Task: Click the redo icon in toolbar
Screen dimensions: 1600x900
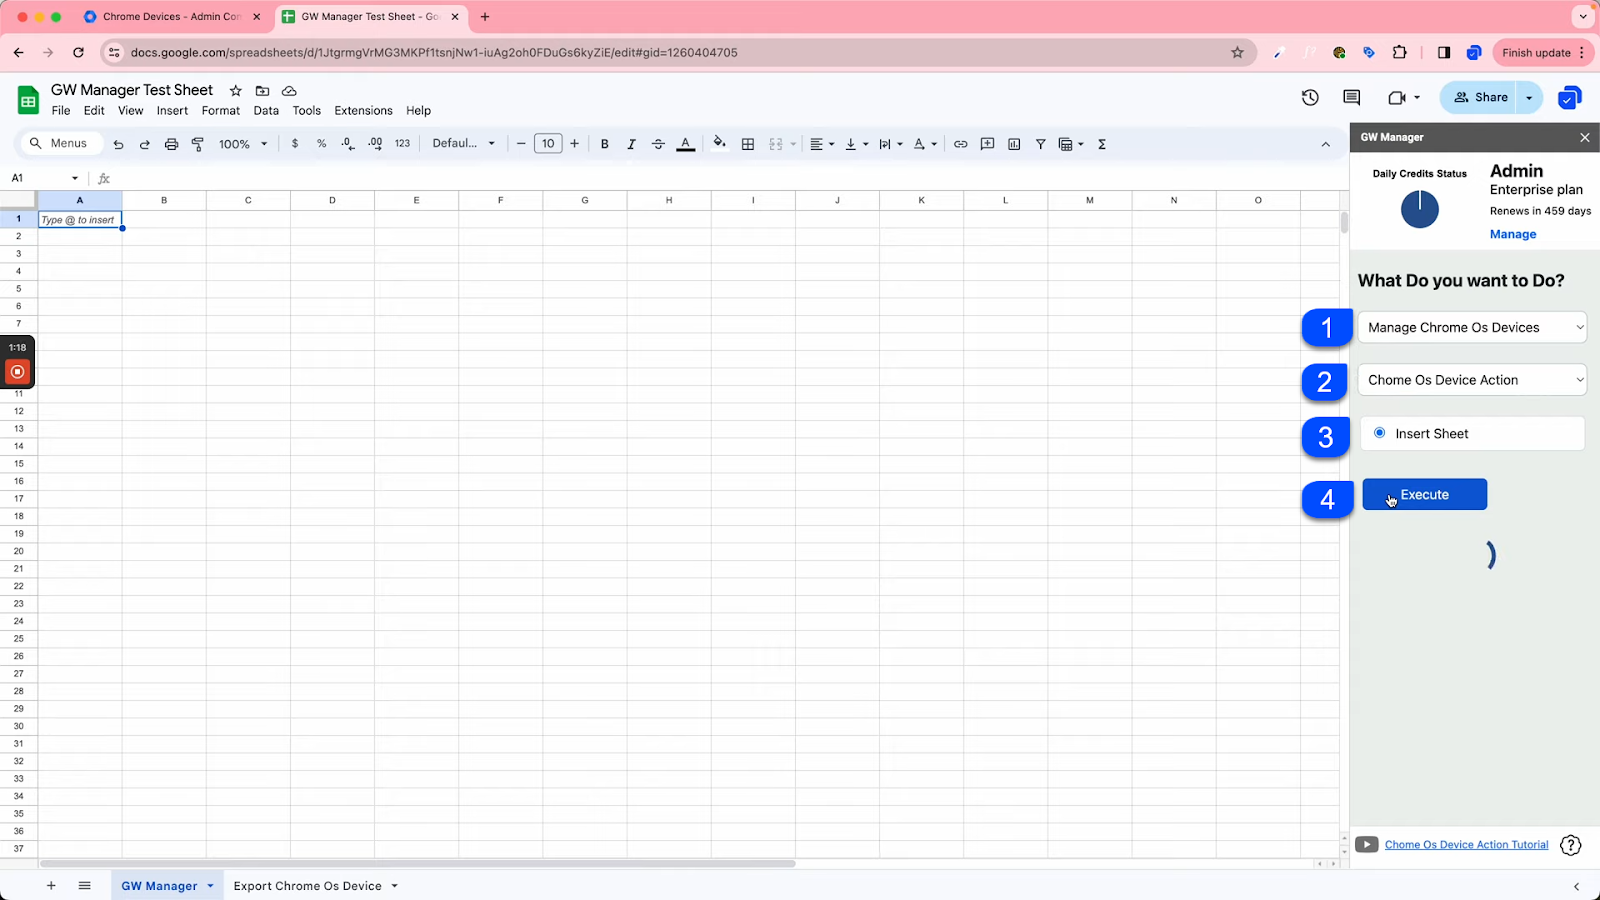Action: click(145, 144)
